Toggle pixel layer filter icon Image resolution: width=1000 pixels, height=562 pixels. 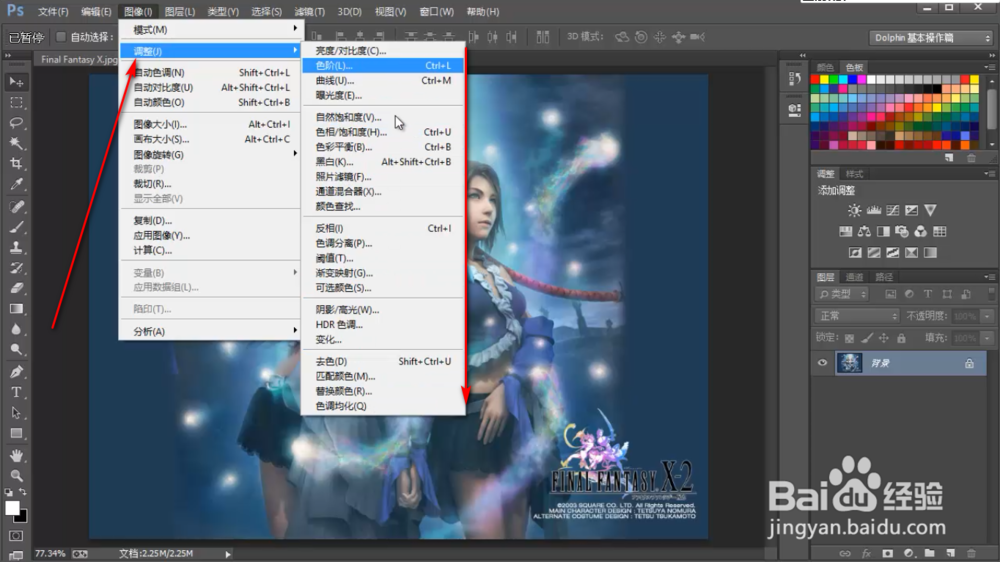pyautogui.click(x=890, y=294)
